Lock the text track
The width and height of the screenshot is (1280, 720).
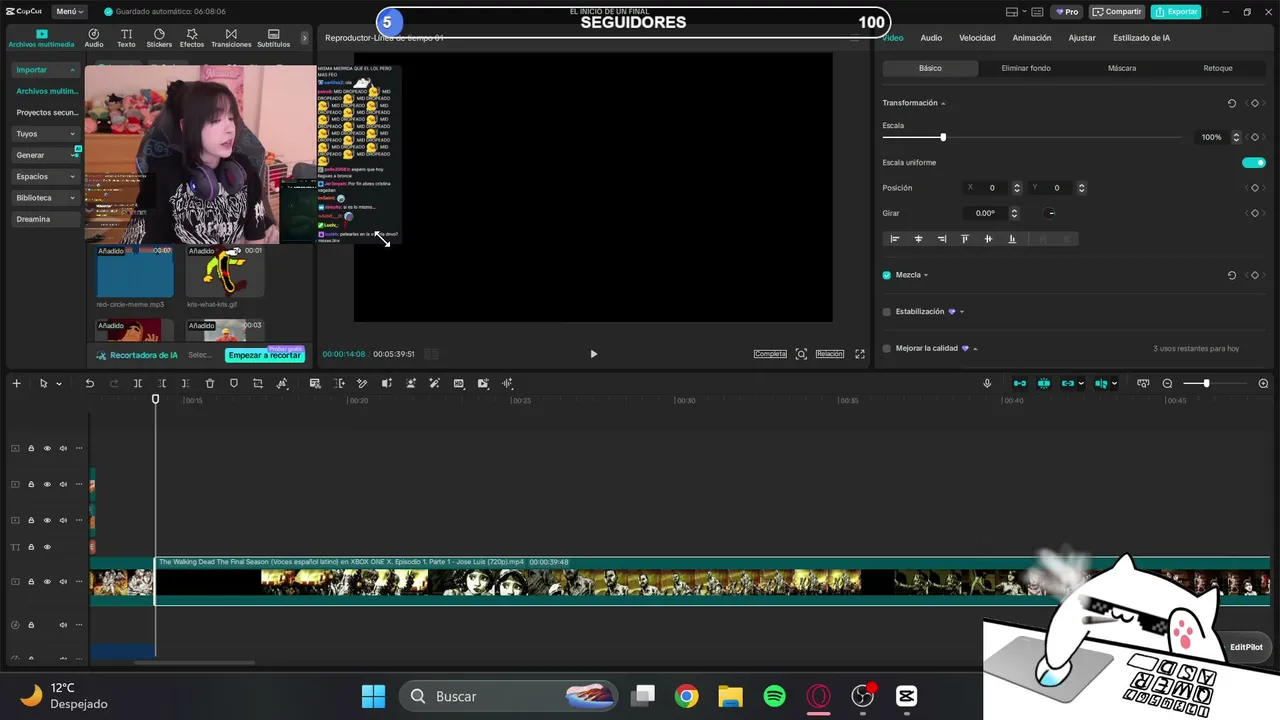tap(31, 547)
